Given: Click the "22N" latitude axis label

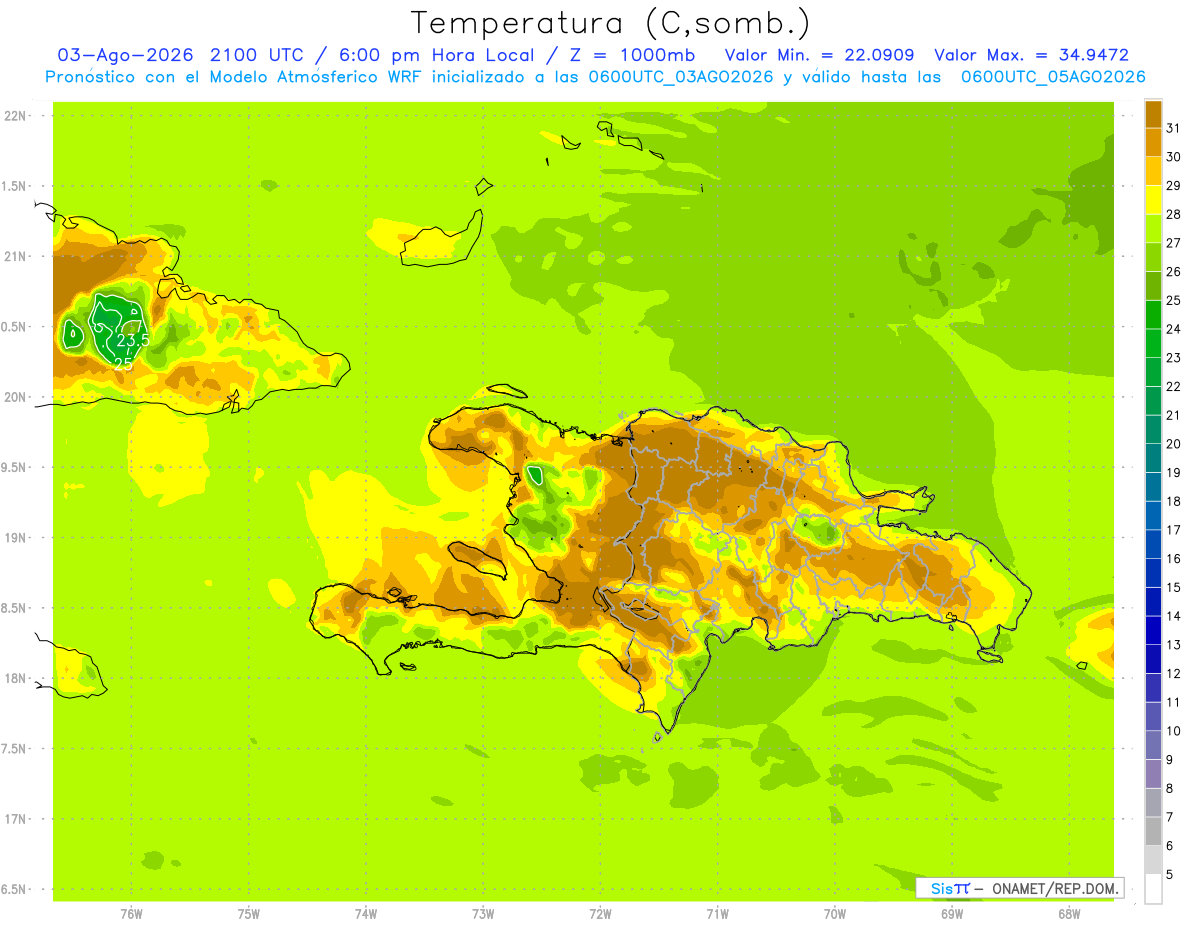Looking at the screenshot, I should click(x=15, y=116).
